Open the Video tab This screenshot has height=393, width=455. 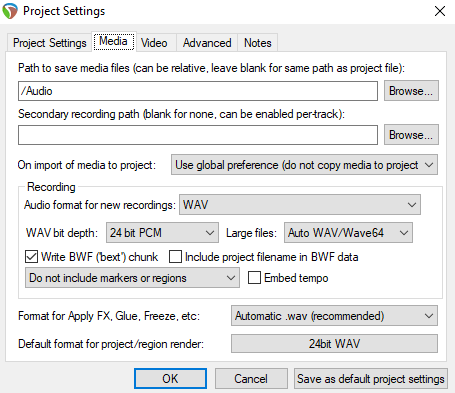point(154,43)
